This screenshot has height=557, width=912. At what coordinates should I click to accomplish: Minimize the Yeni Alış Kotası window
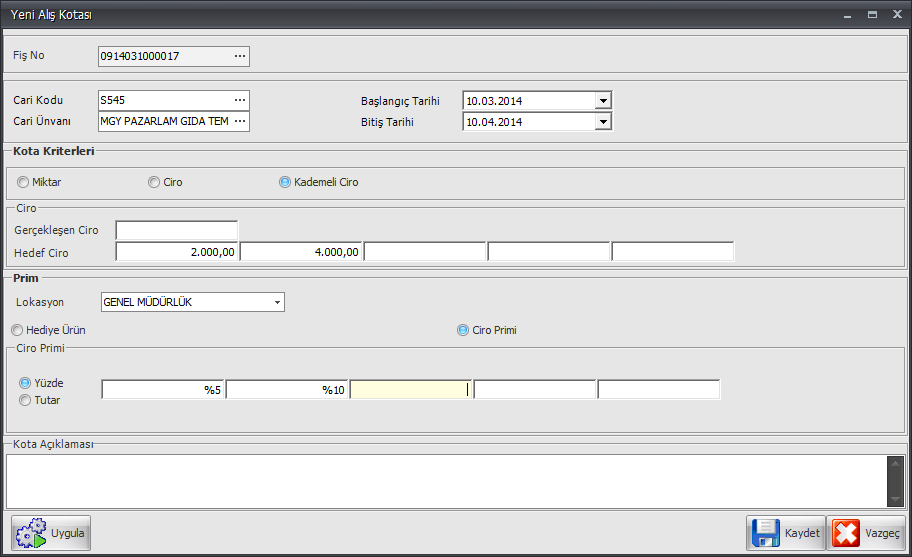click(x=847, y=15)
